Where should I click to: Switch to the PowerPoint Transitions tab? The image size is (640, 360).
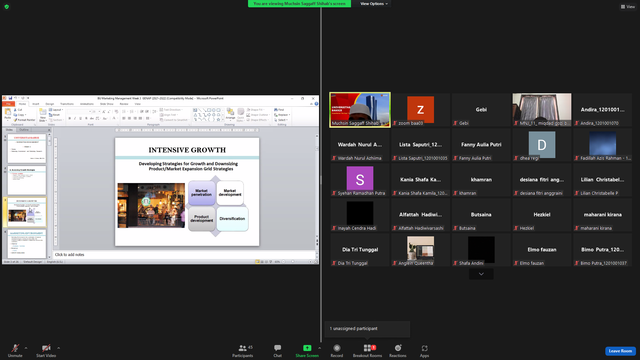[x=67, y=104]
